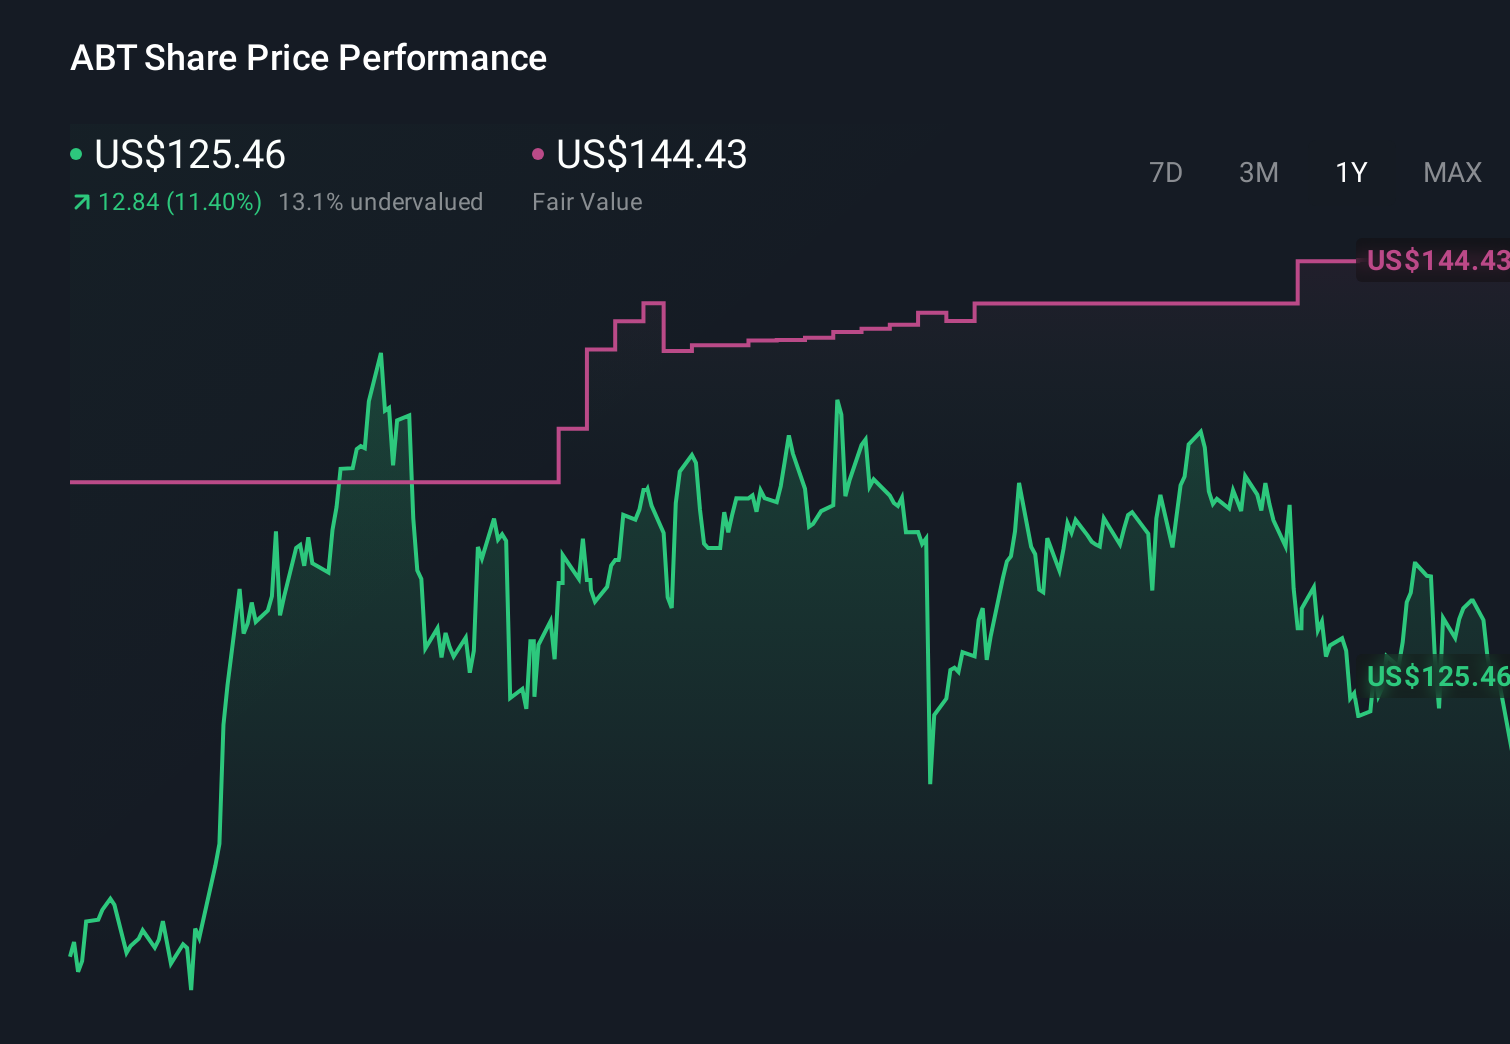Expand the US$125.46 price summary
This screenshot has width=1510, height=1044.
[189, 155]
